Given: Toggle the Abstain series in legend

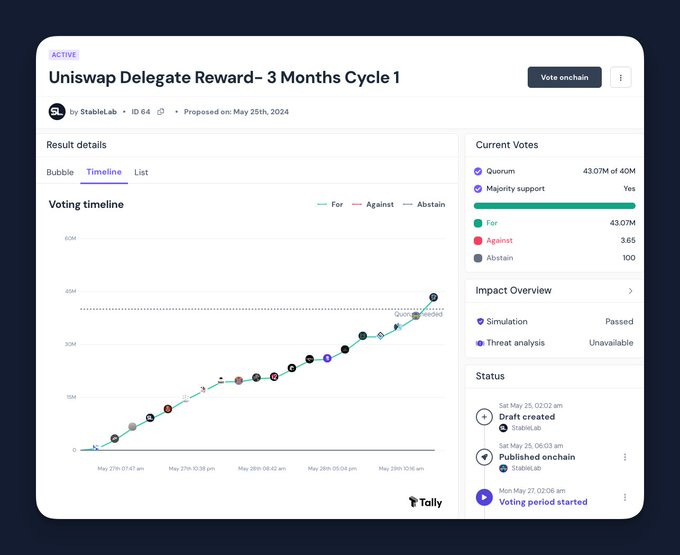Looking at the screenshot, I should [x=424, y=204].
